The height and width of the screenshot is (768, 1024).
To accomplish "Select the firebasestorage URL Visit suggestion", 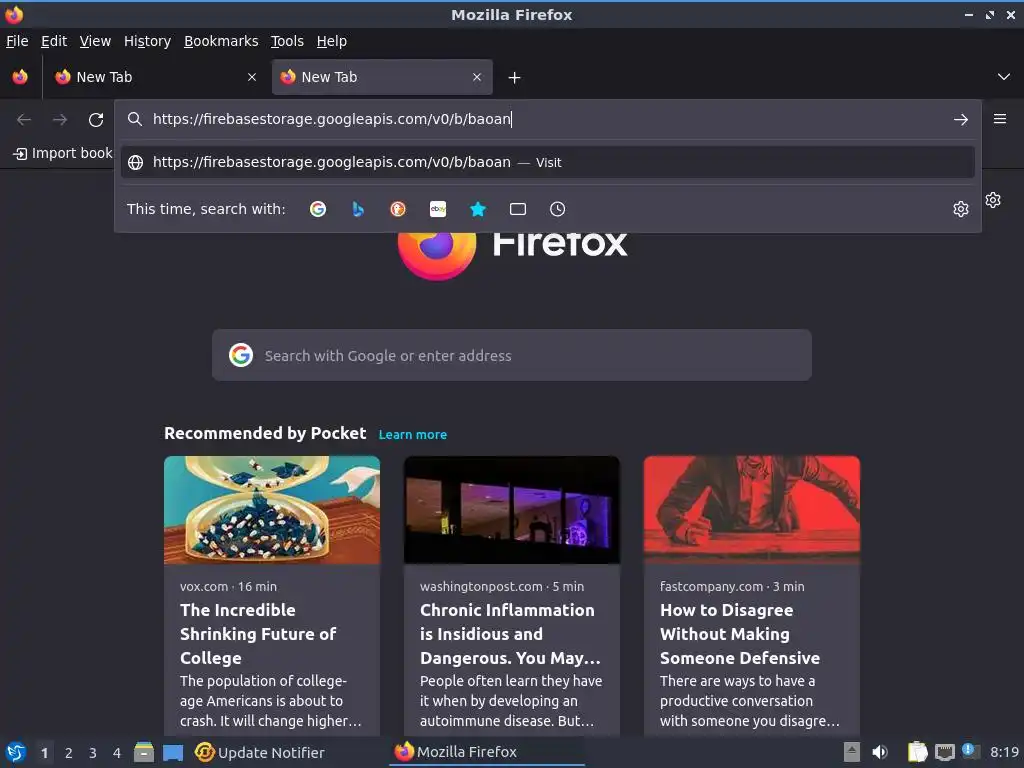I will pyautogui.click(x=547, y=162).
